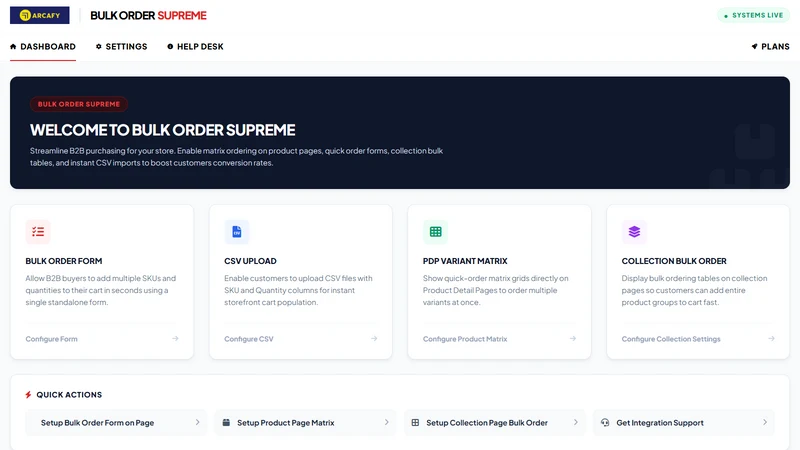Open the Help Desk tab

point(195,46)
